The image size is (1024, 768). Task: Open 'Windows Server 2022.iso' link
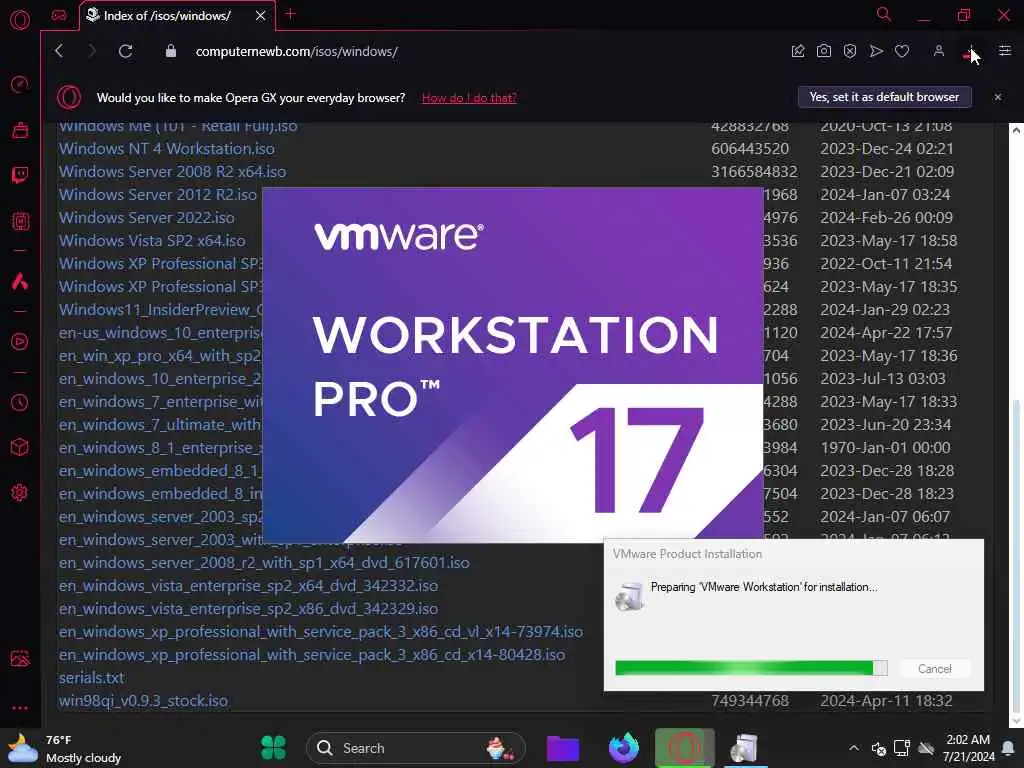[146, 217]
